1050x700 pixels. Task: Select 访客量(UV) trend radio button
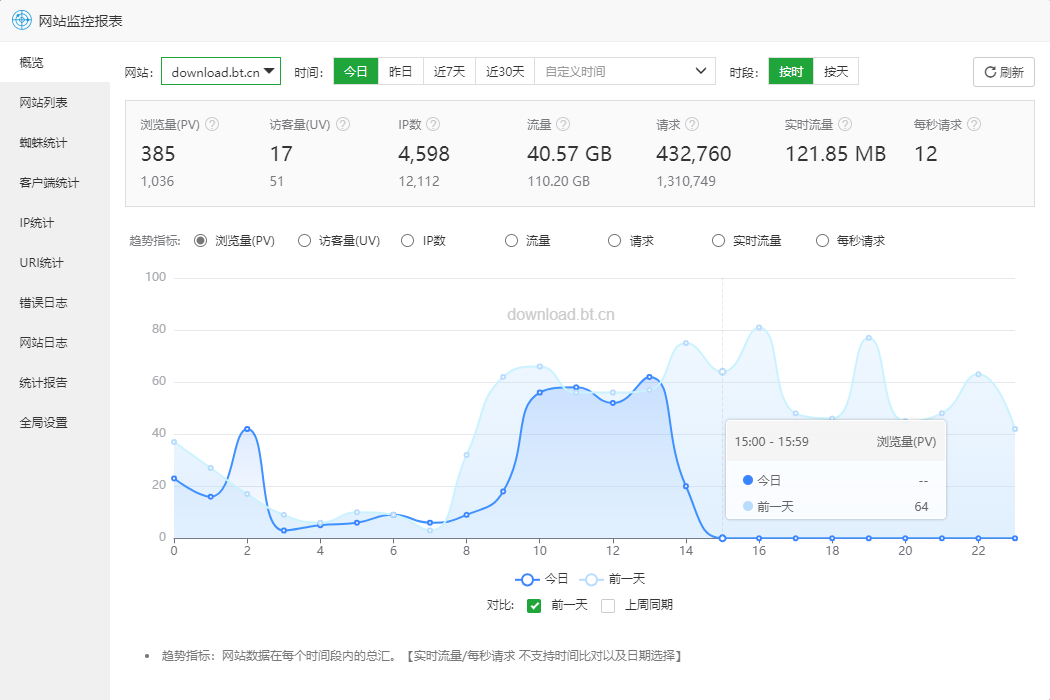point(304,240)
